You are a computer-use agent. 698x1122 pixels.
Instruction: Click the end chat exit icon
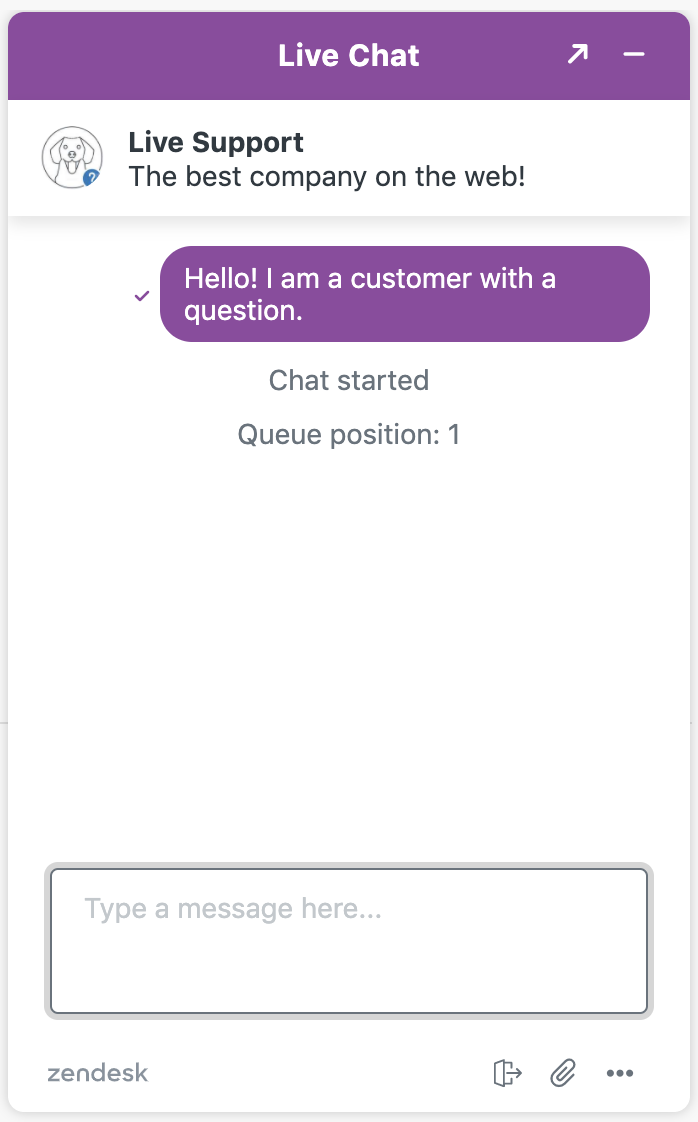click(508, 1073)
